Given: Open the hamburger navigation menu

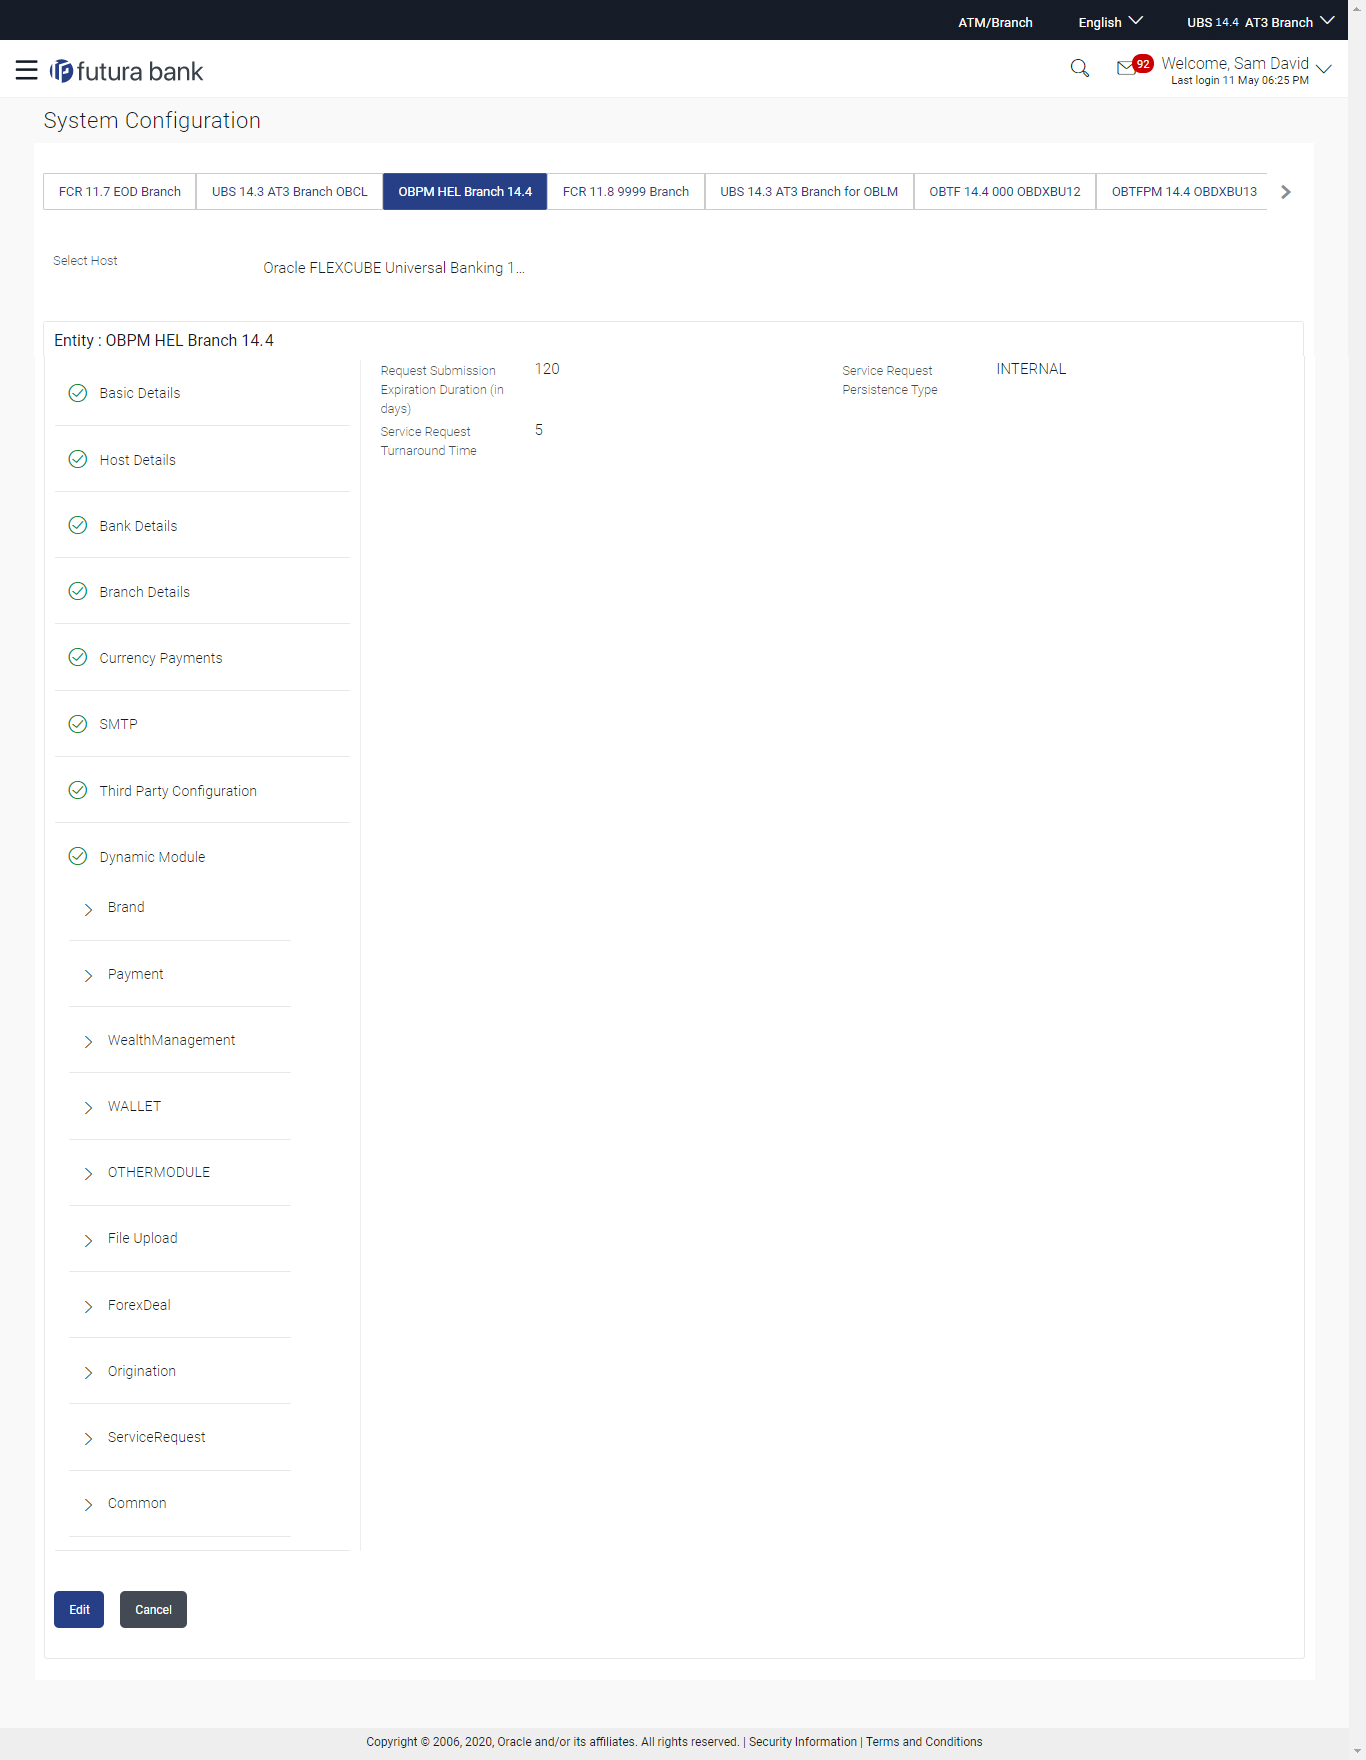Looking at the screenshot, I should point(27,70).
